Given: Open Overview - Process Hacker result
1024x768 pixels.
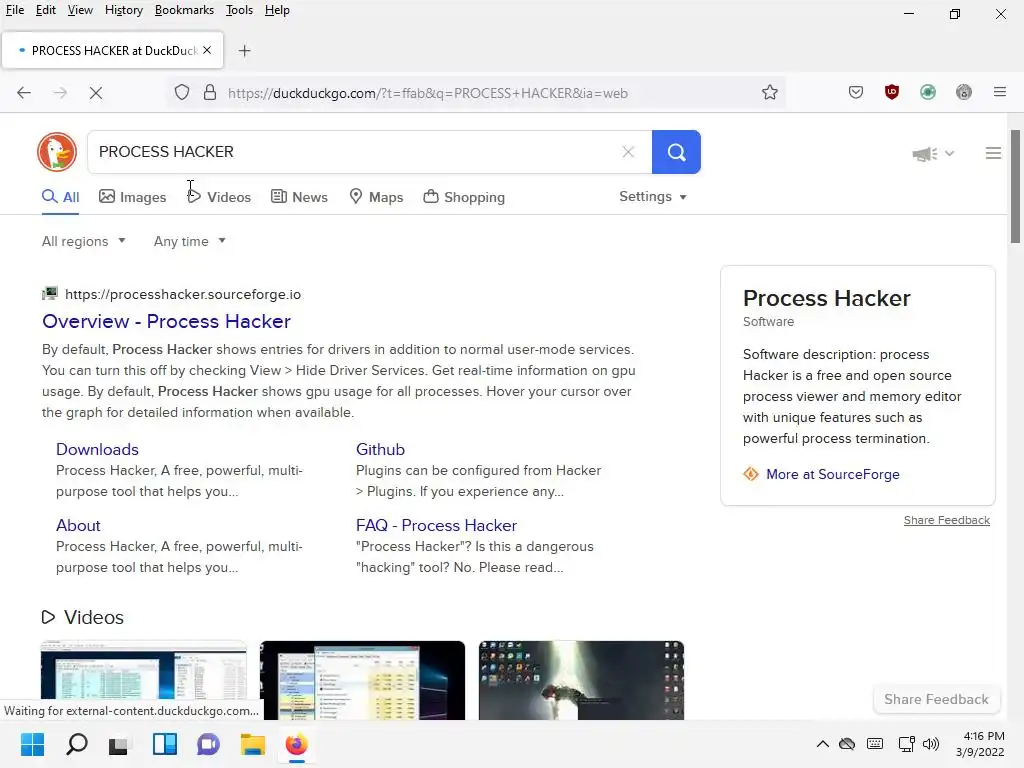Looking at the screenshot, I should (x=167, y=321).
